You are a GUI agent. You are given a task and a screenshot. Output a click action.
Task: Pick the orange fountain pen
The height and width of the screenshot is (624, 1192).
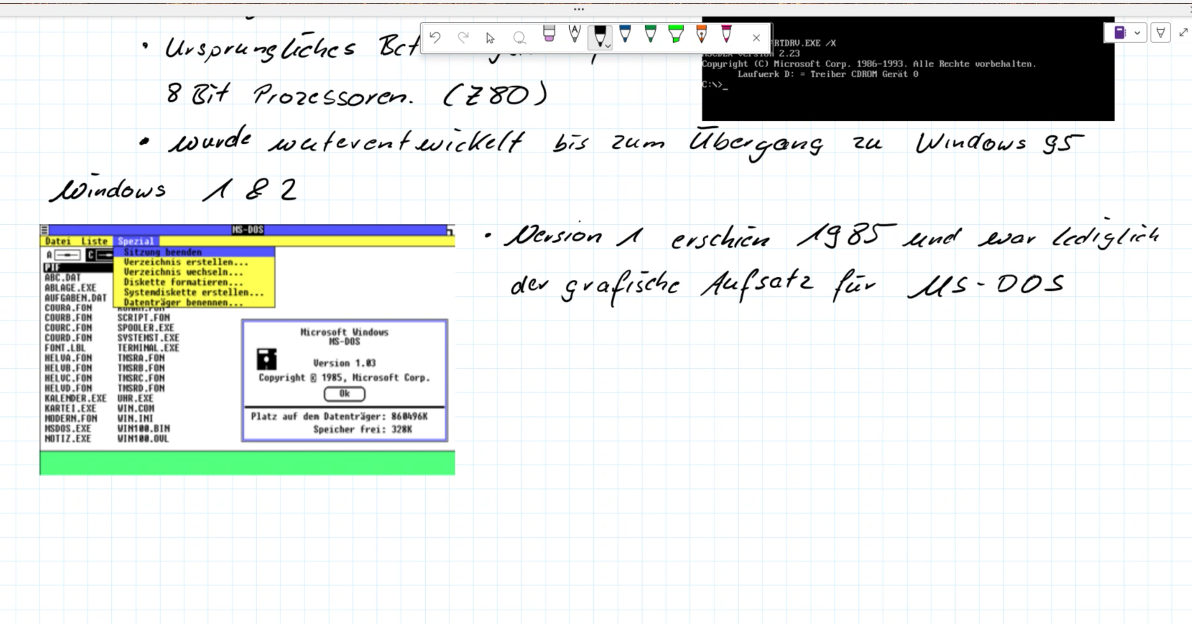(702, 34)
